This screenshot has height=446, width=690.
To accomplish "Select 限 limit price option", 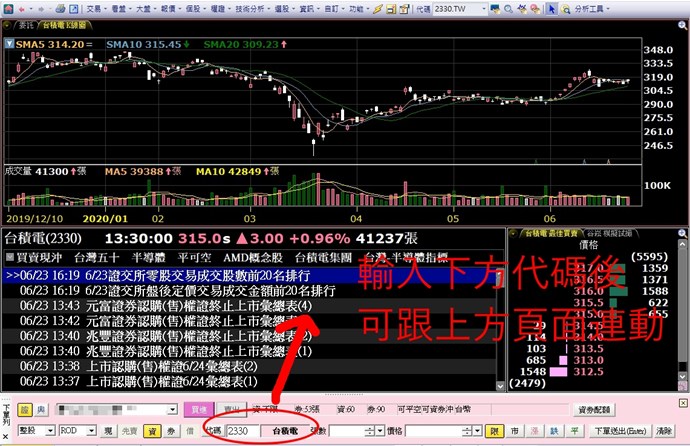I will pos(494,431).
